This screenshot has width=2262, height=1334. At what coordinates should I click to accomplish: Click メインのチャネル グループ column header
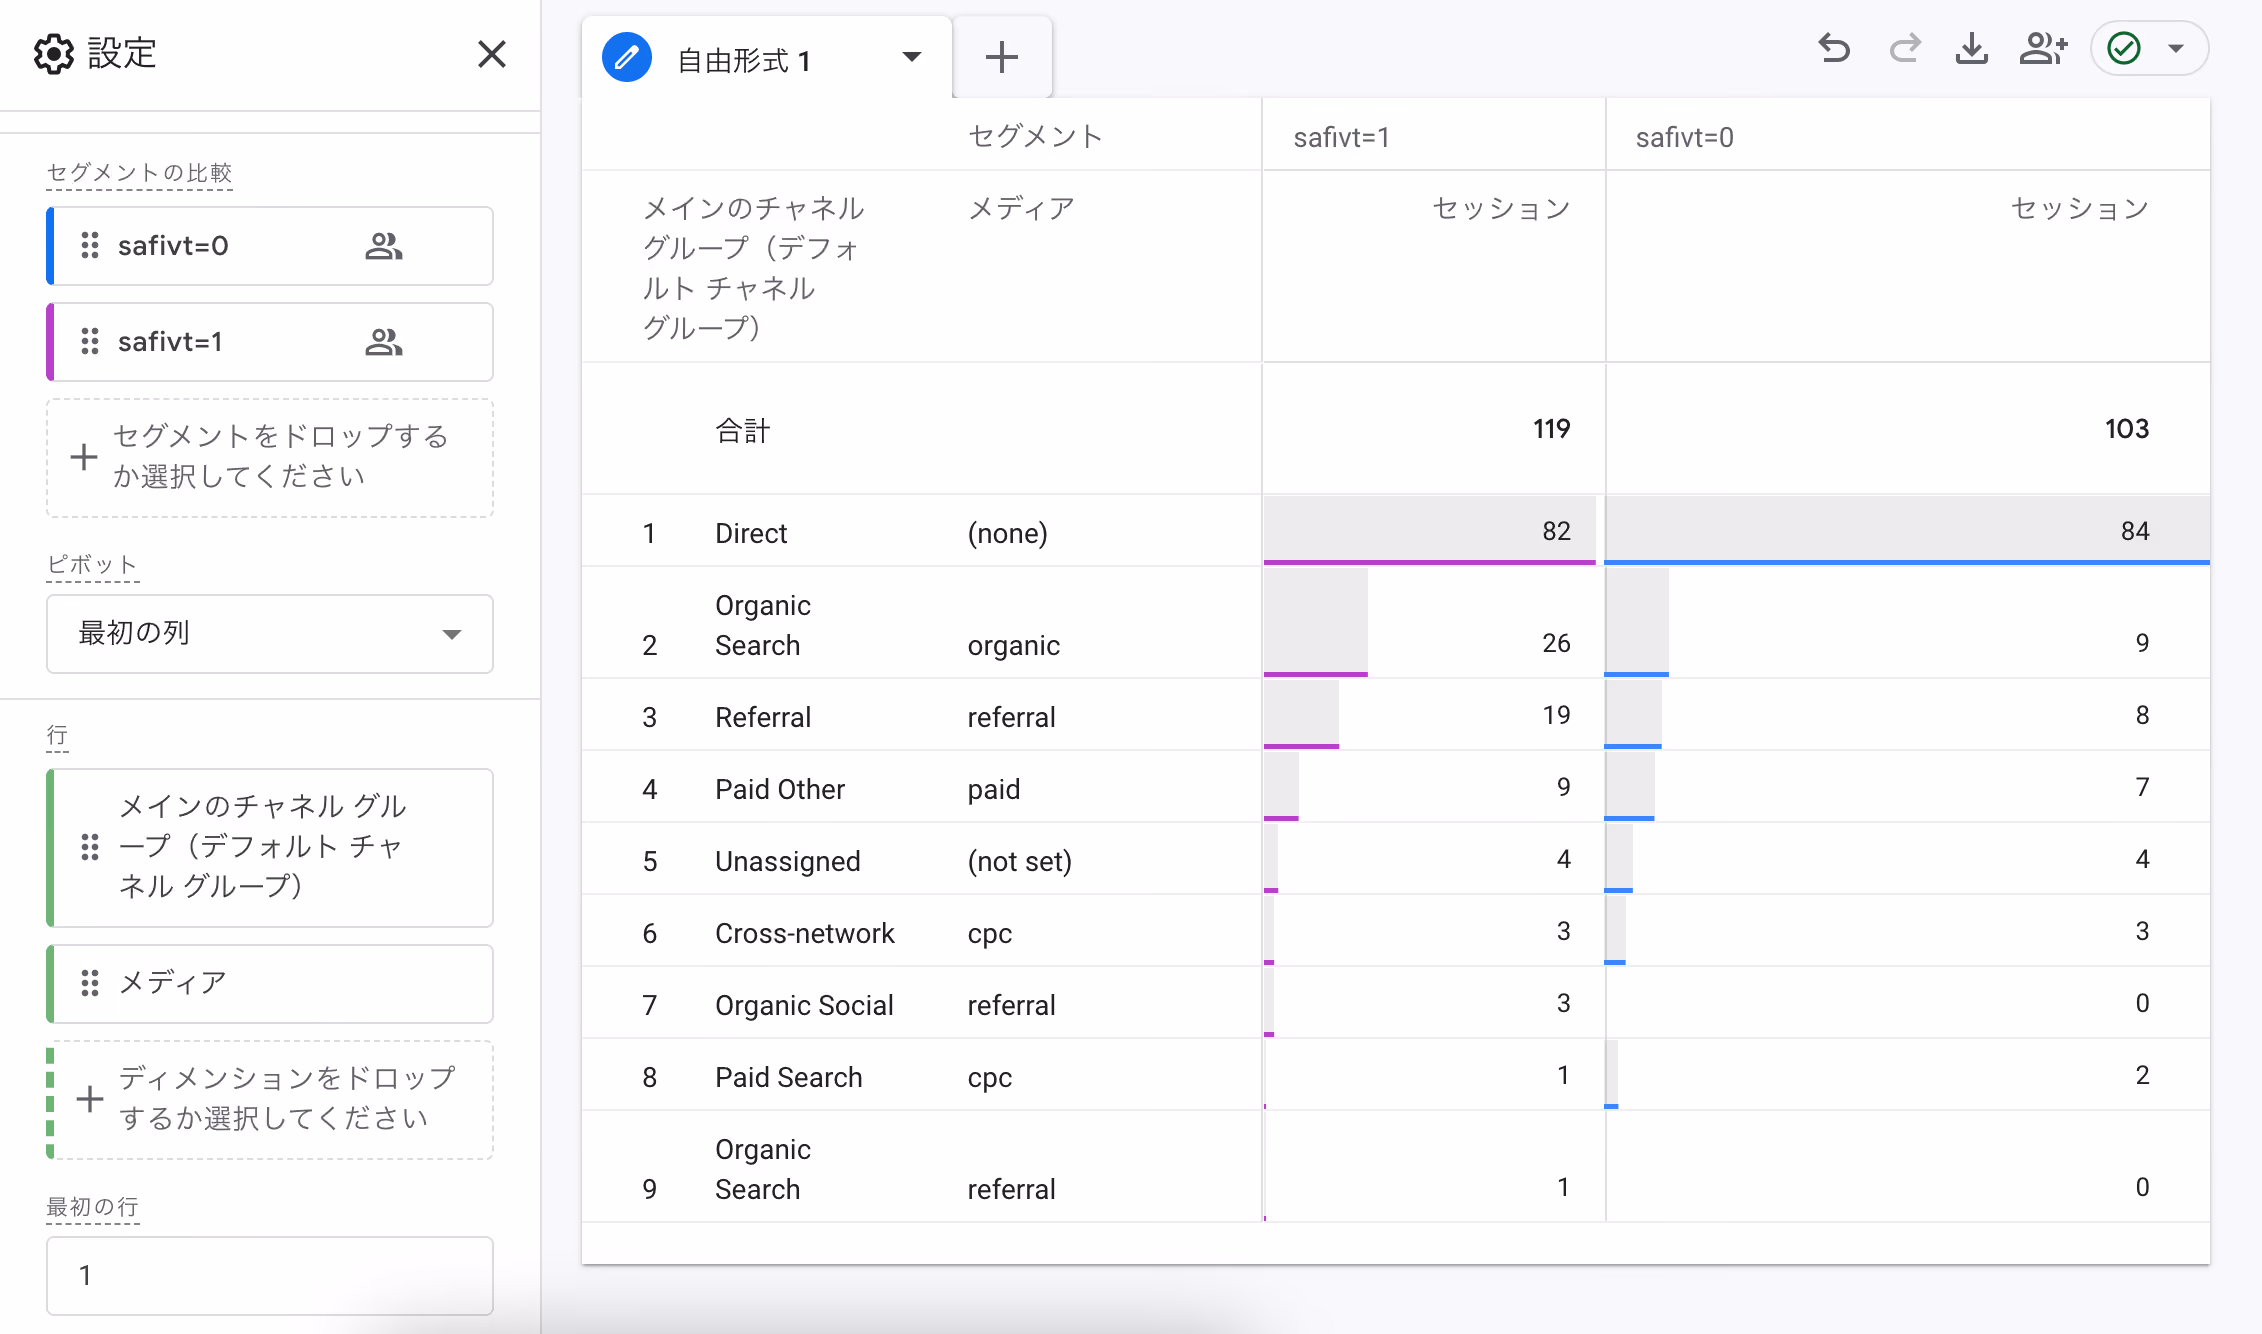pyautogui.click(x=754, y=268)
